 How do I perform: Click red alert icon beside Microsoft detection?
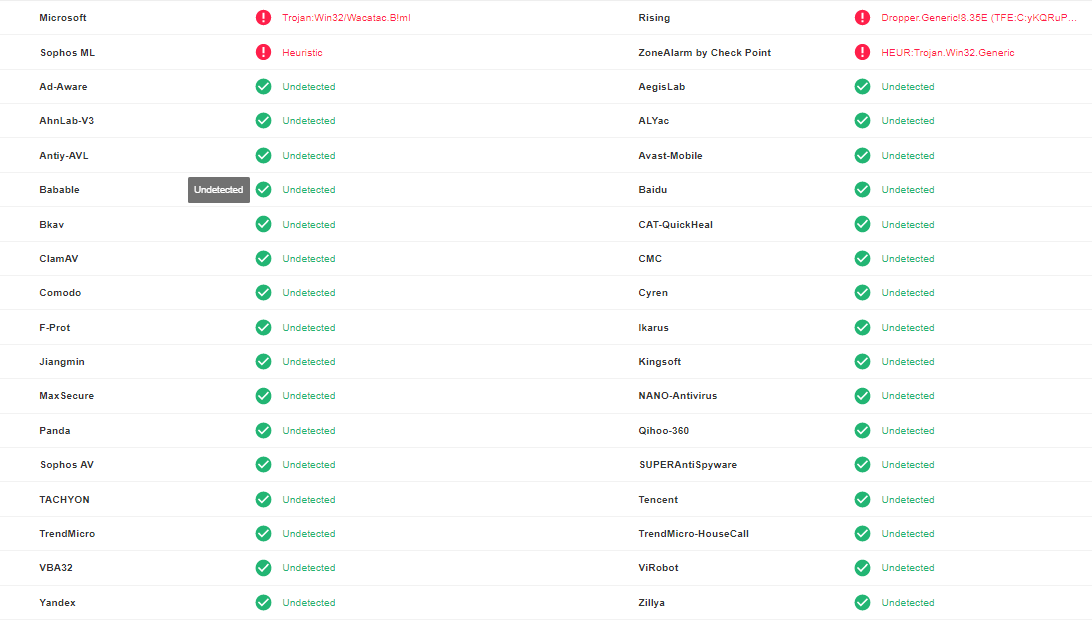coord(263,18)
